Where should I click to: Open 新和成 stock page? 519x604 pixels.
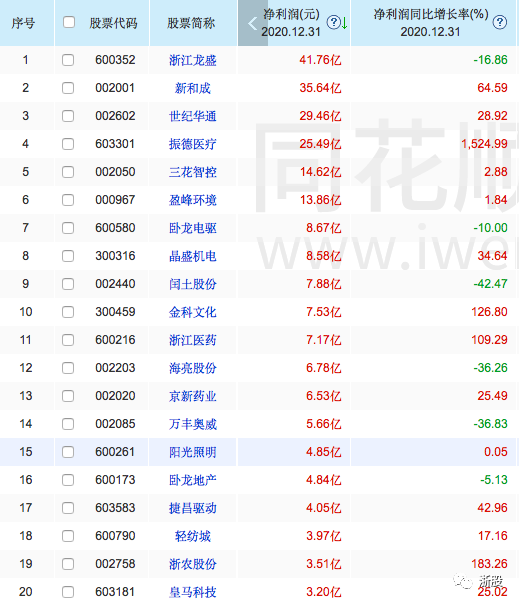click(193, 88)
